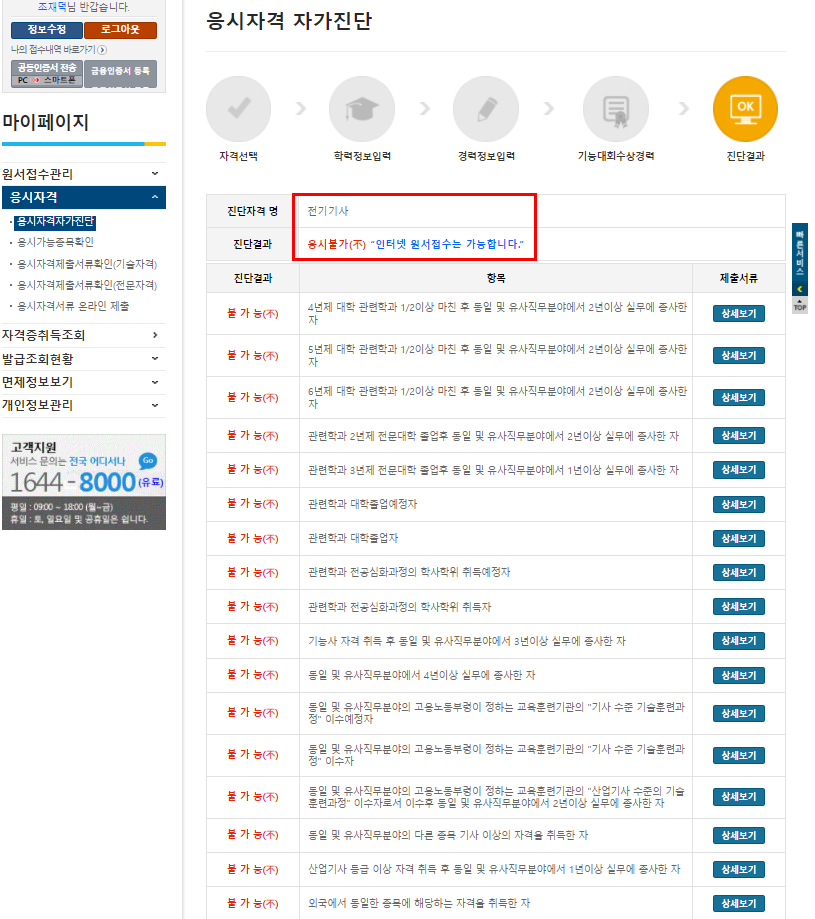The width and height of the screenshot is (815, 919).
Task: Click the 관련학과 대학졸업자 item text
Action: click(353, 538)
